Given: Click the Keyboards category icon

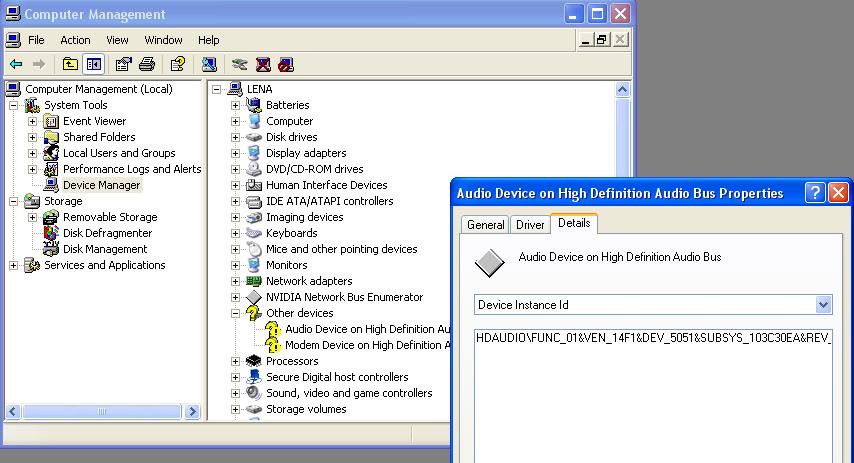Looking at the screenshot, I should coord(254,233).
